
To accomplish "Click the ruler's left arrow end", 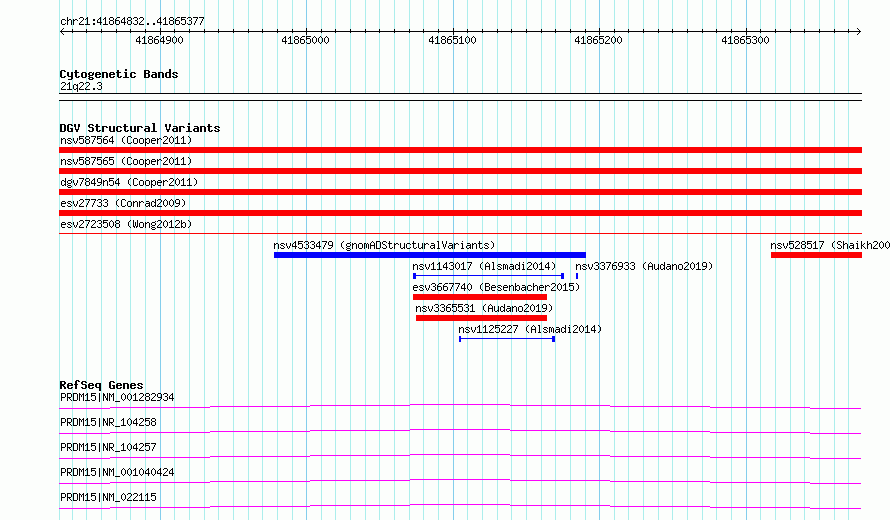I will [62, 32].
